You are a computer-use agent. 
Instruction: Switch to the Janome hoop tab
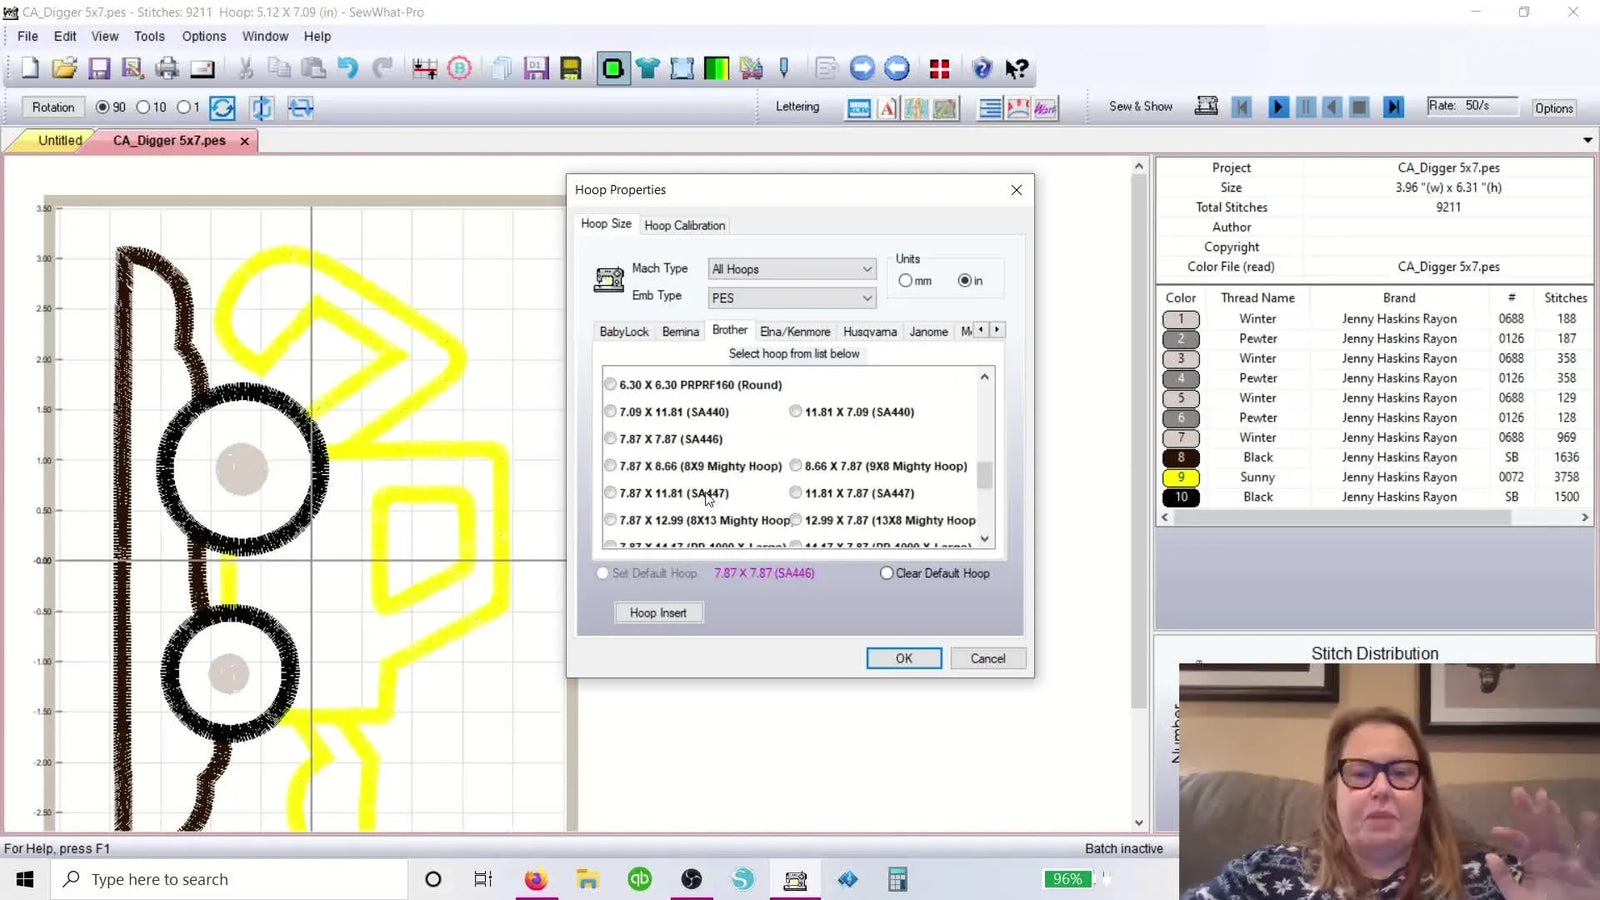(x=928, y=332)
